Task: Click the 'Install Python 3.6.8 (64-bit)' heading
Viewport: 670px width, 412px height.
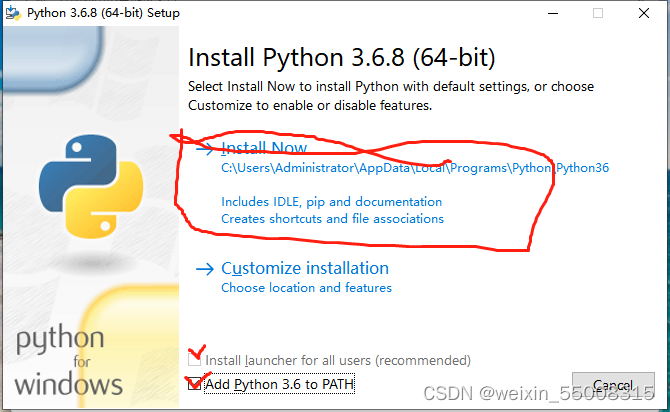Action: 341,58
